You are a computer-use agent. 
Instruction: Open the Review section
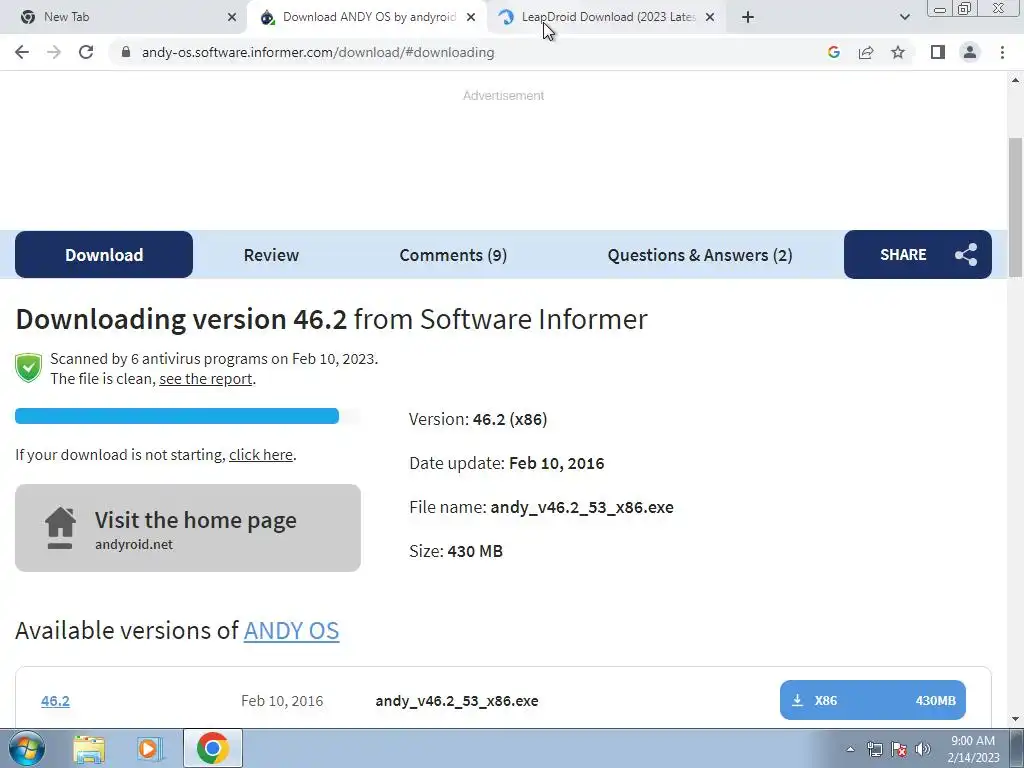[x=271, y=255]
